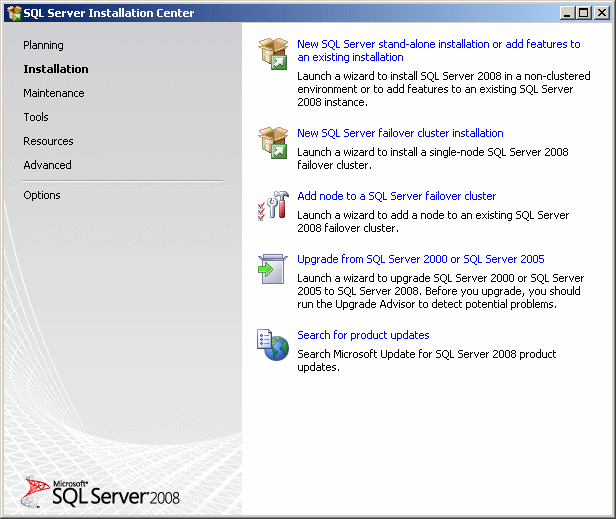Start Upgrade from SQL Server 2000 or 2005
Viewport: 616px width, 519px height.
pyautogui.click(x=421, y=259)
